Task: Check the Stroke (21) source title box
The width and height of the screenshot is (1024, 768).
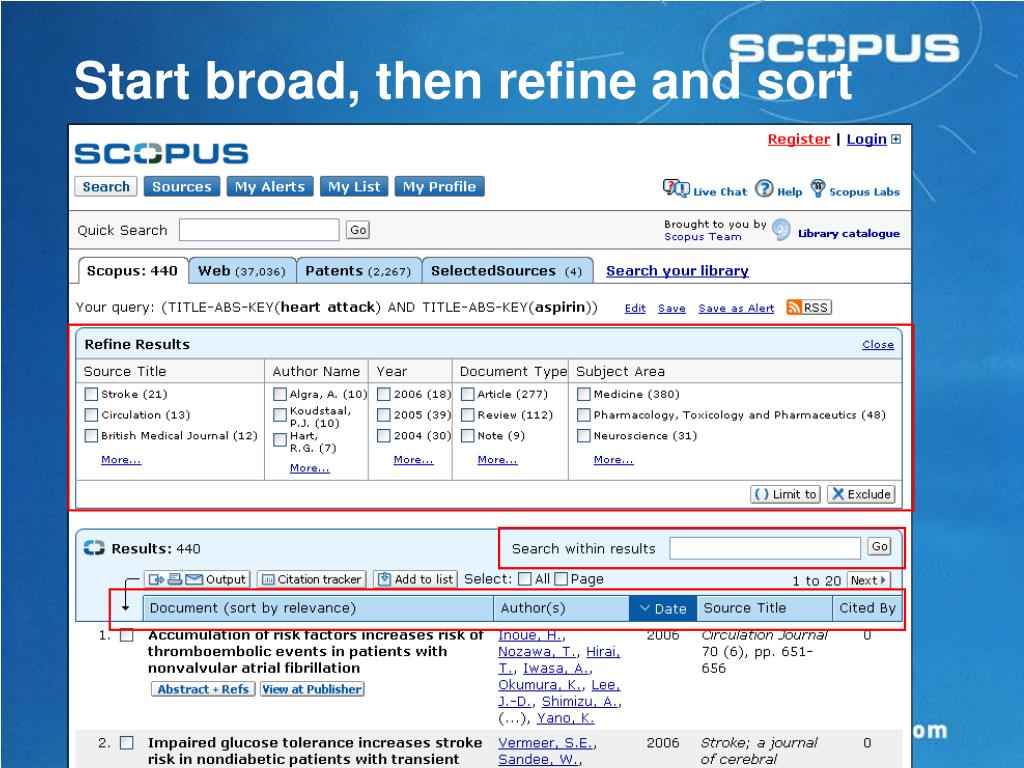Action: click(91, 394)
